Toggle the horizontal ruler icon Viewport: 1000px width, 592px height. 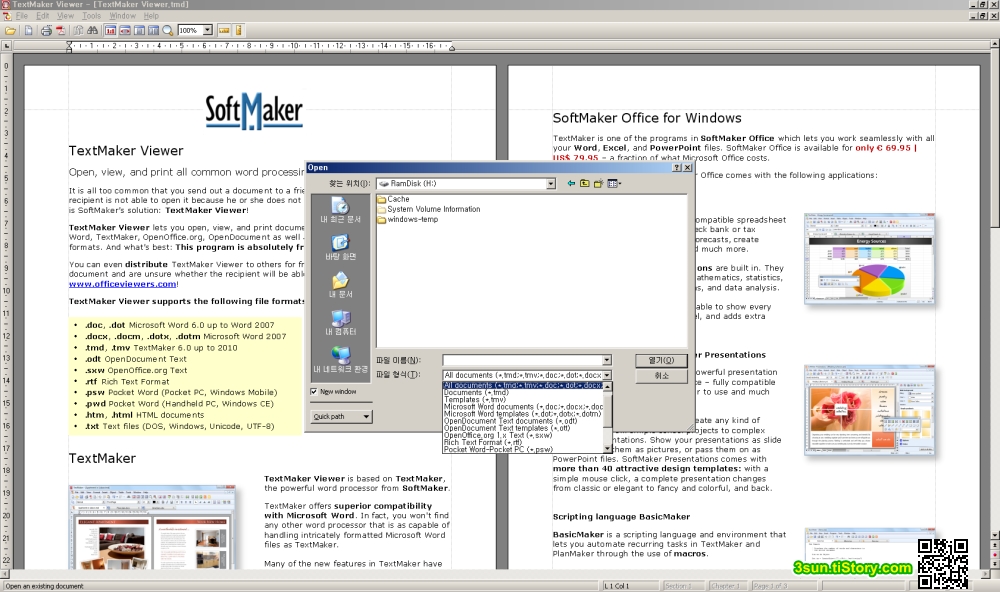tap(224, 31)
